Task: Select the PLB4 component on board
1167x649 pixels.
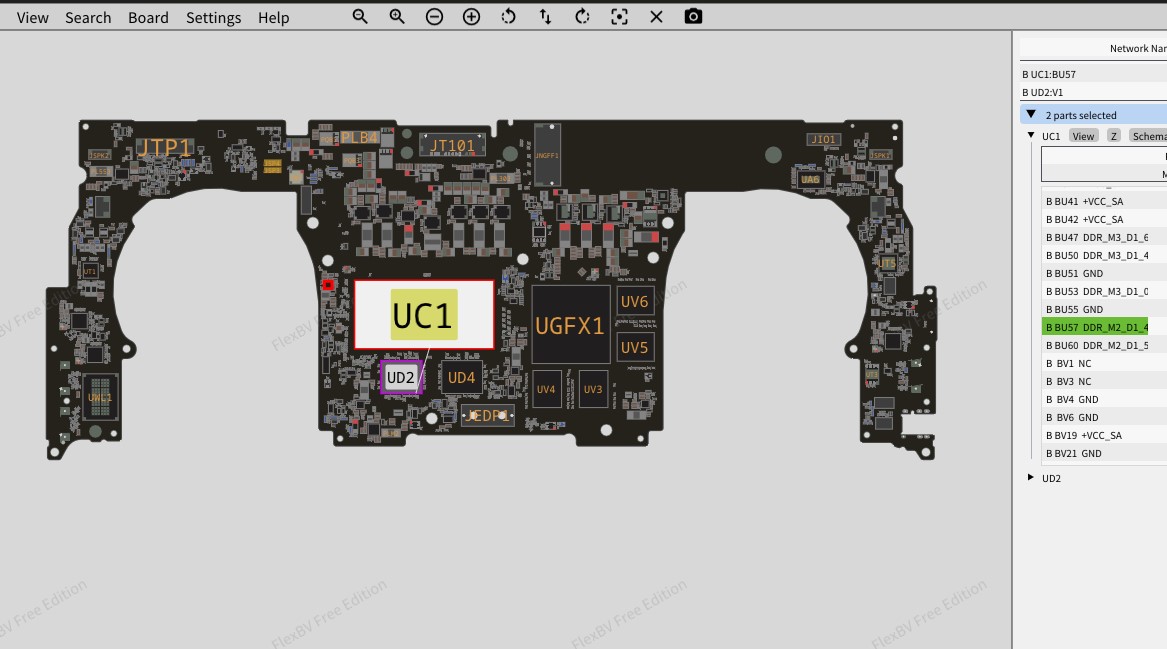Action: click(359, 138)
